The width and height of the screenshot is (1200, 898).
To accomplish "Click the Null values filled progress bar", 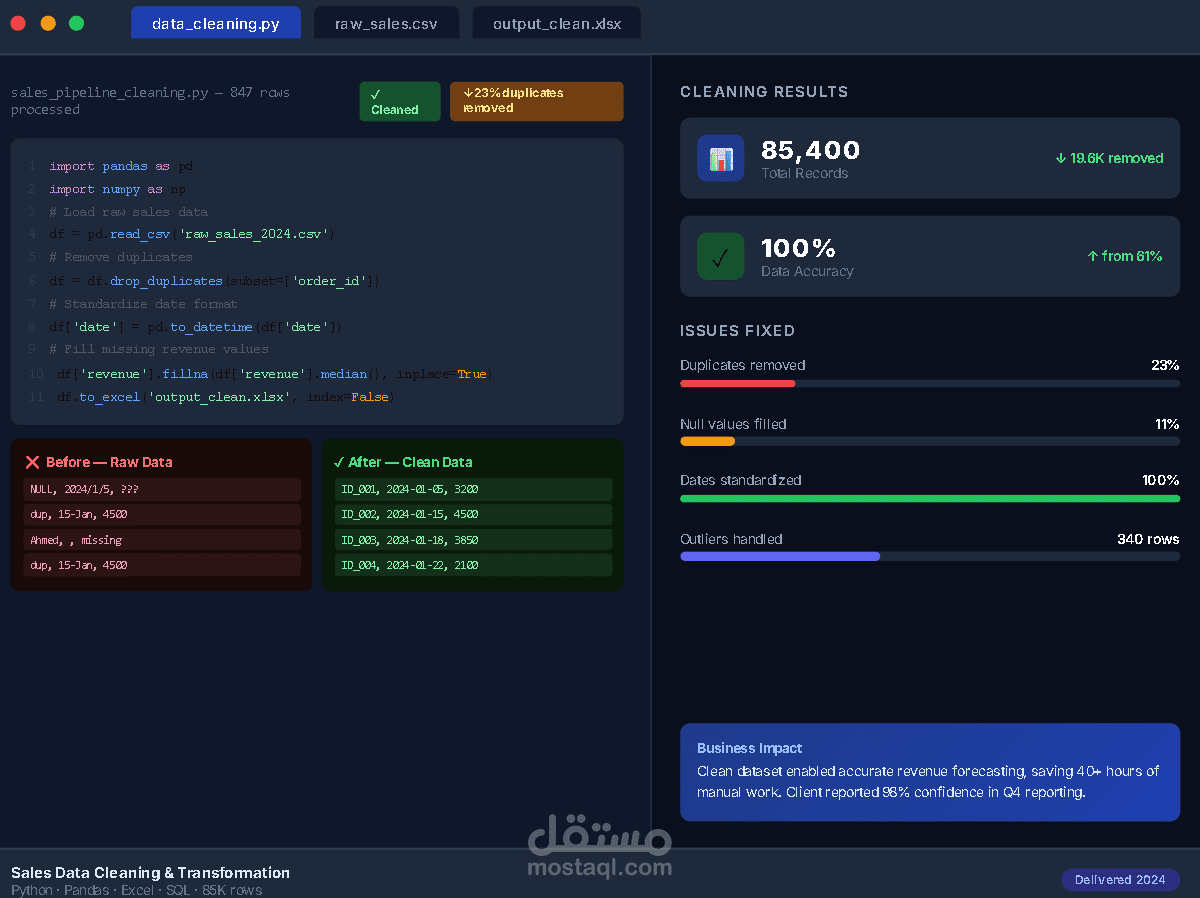I will point(930,441).
